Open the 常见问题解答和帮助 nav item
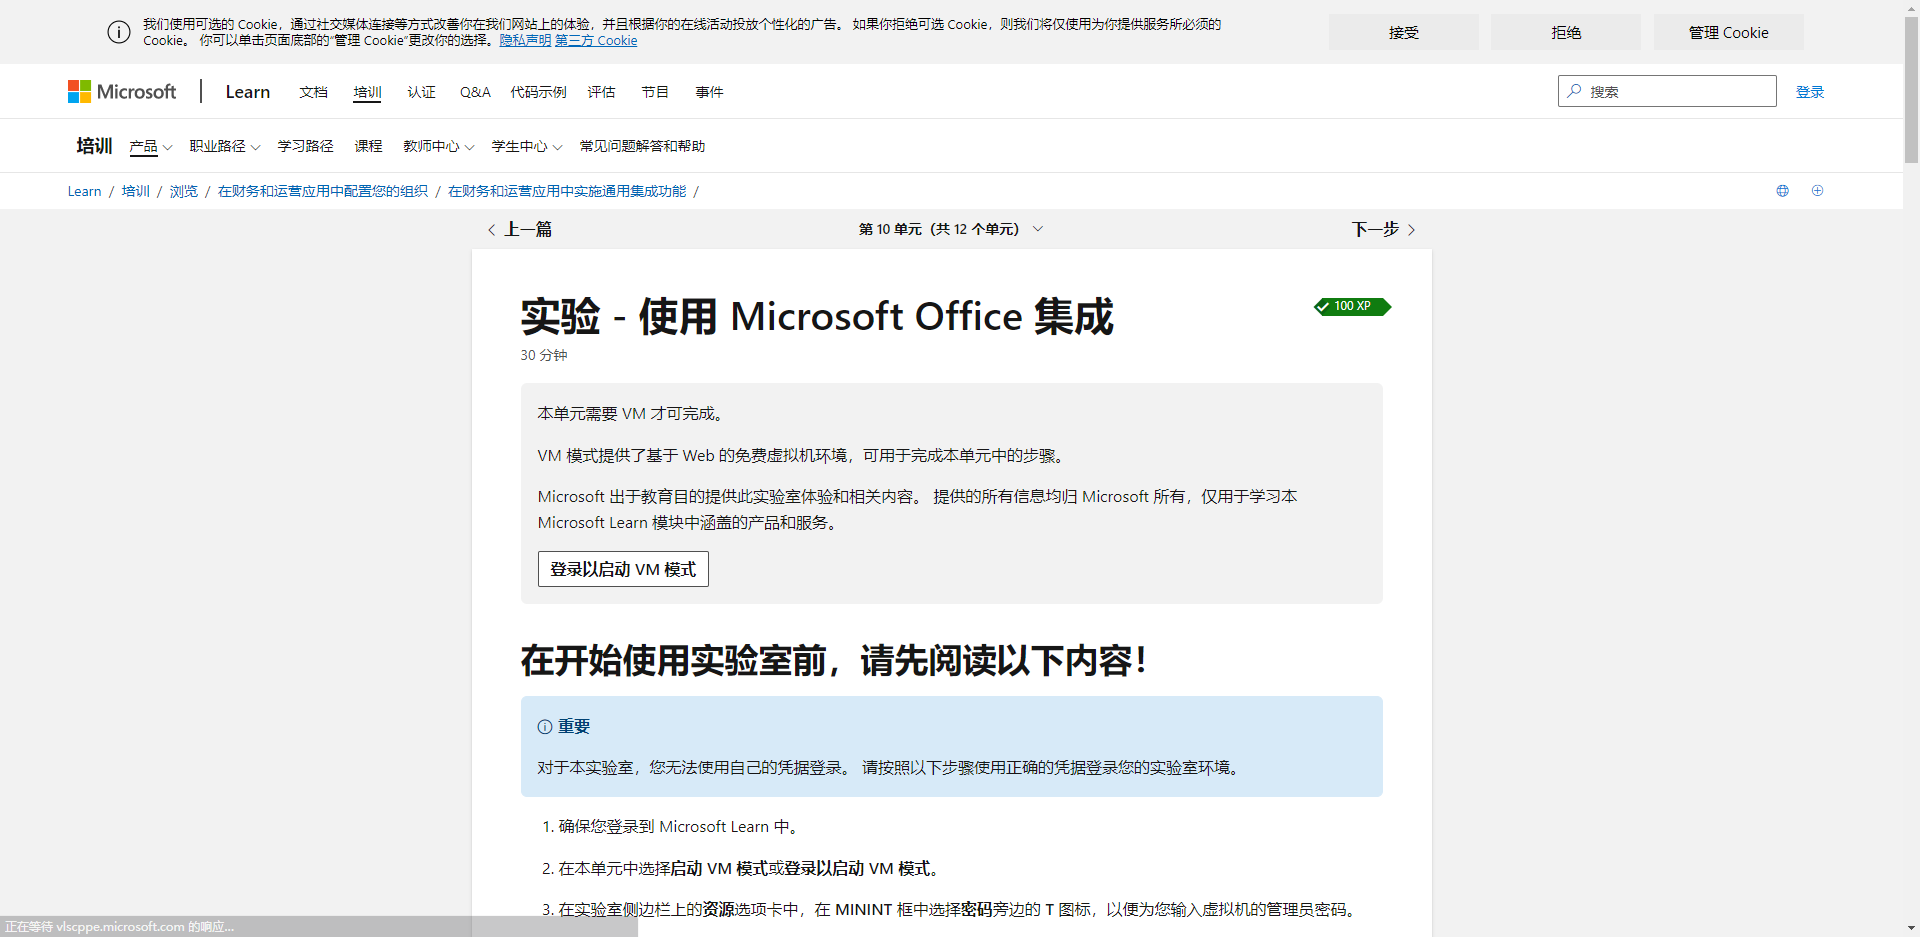The height and width of the screenshot is (937, 1920). click(642, 146)
